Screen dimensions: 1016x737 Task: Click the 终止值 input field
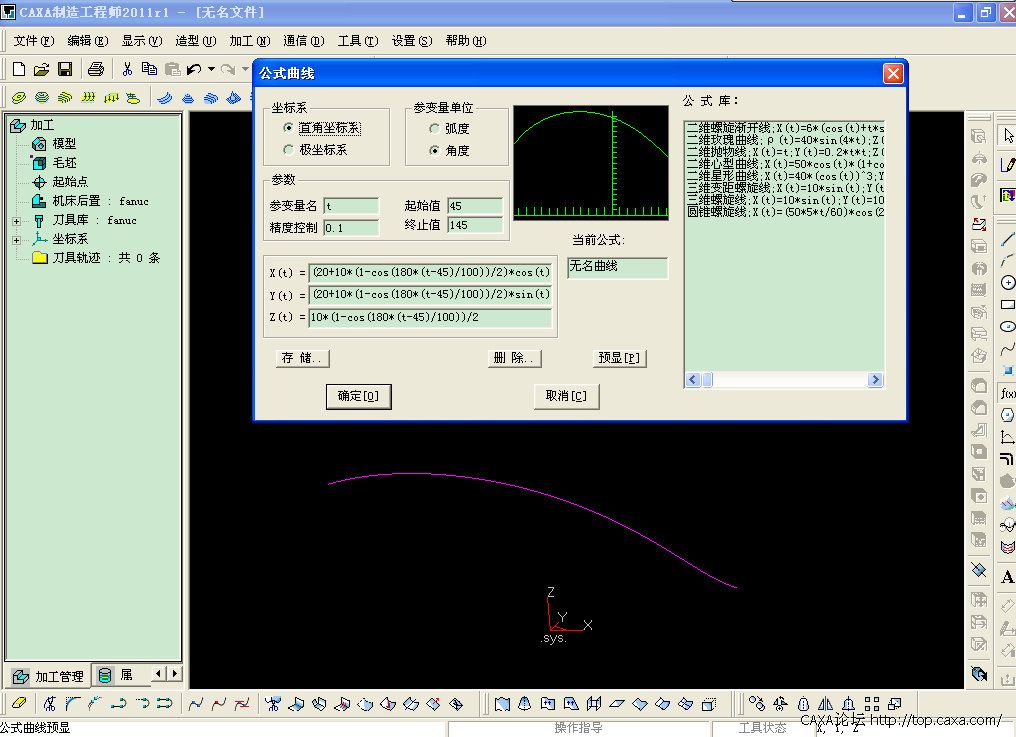pos(475,225)
